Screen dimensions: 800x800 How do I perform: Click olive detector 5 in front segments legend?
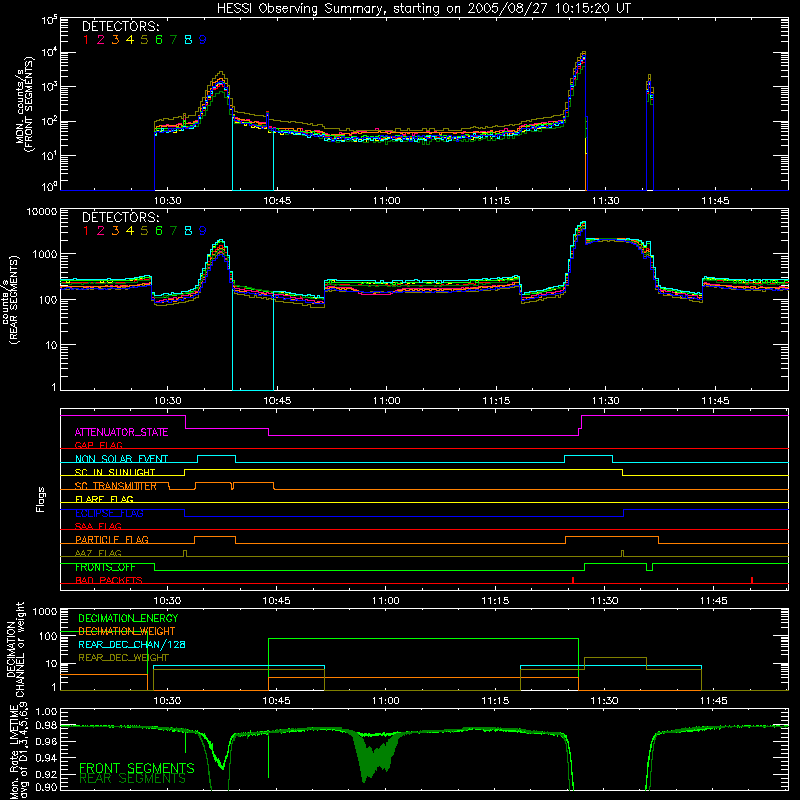tap(144, 40)
